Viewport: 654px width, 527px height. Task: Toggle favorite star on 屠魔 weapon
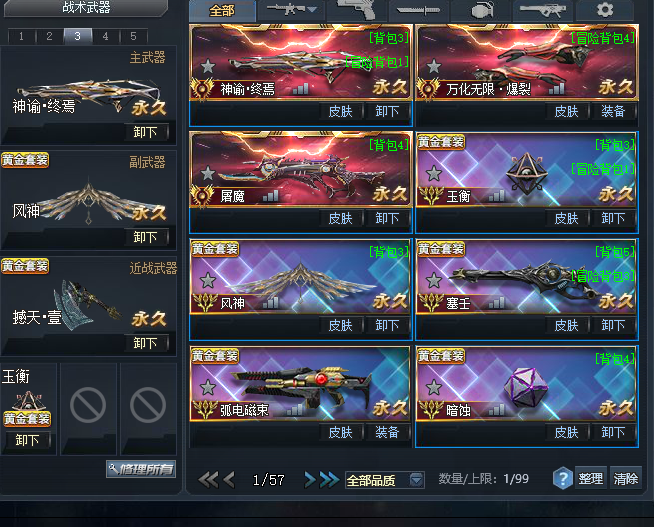pos(208,173)
